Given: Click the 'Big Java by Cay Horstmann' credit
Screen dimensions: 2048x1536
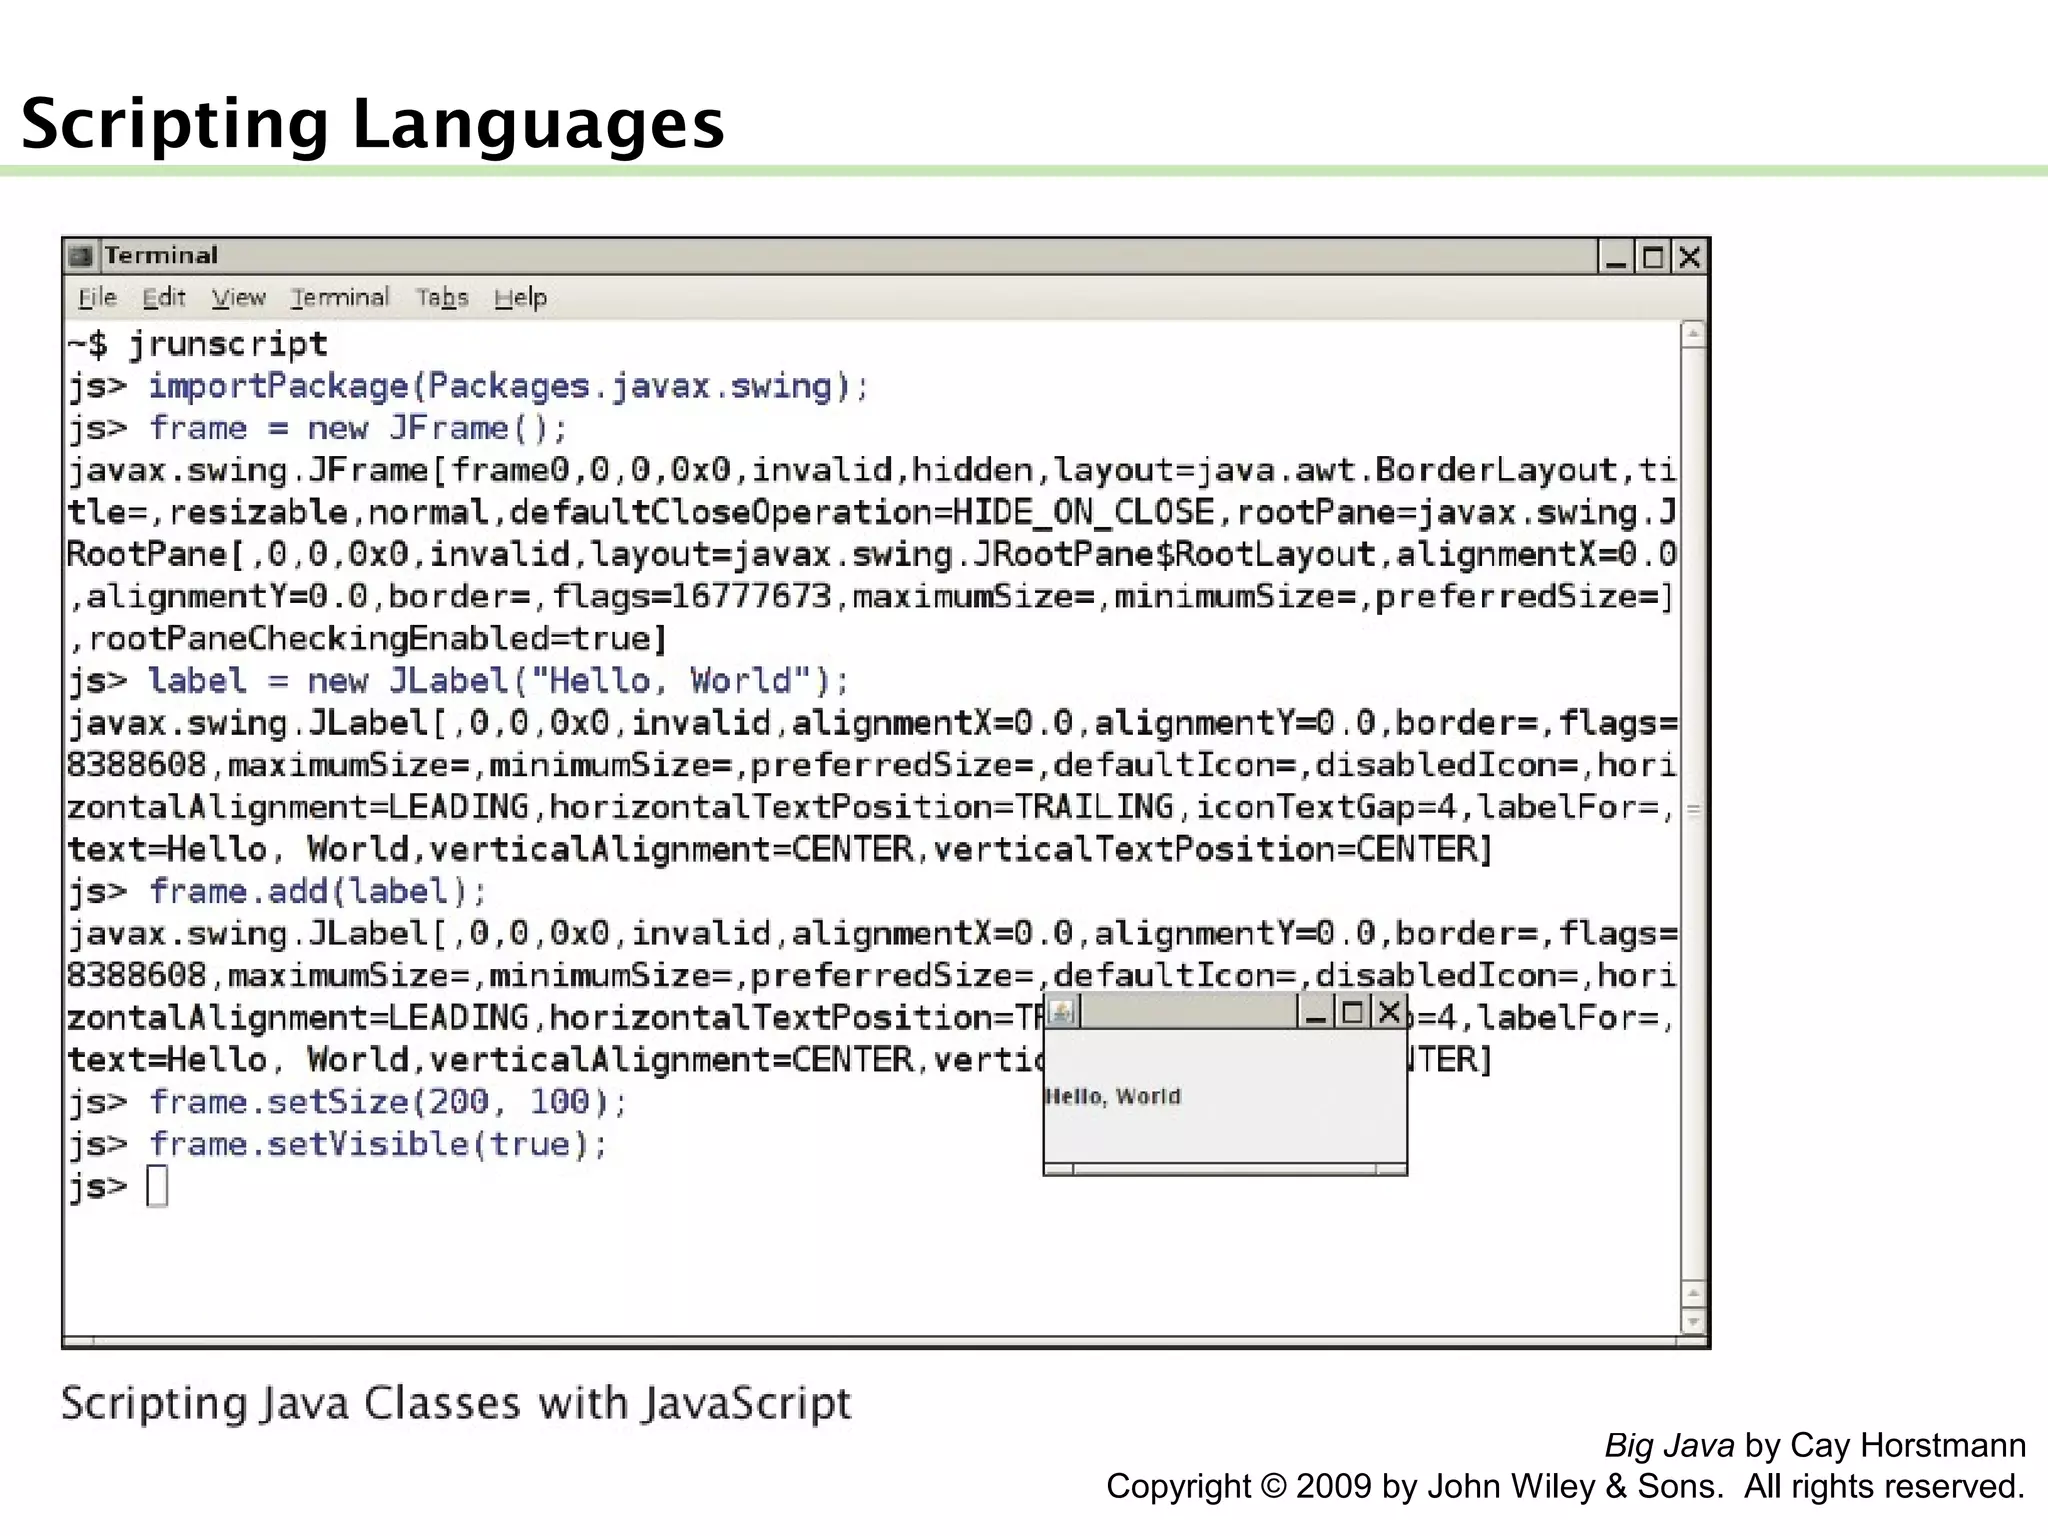Looking at the screenshot, I should pyautogui.click(x=1815, y=1445).
